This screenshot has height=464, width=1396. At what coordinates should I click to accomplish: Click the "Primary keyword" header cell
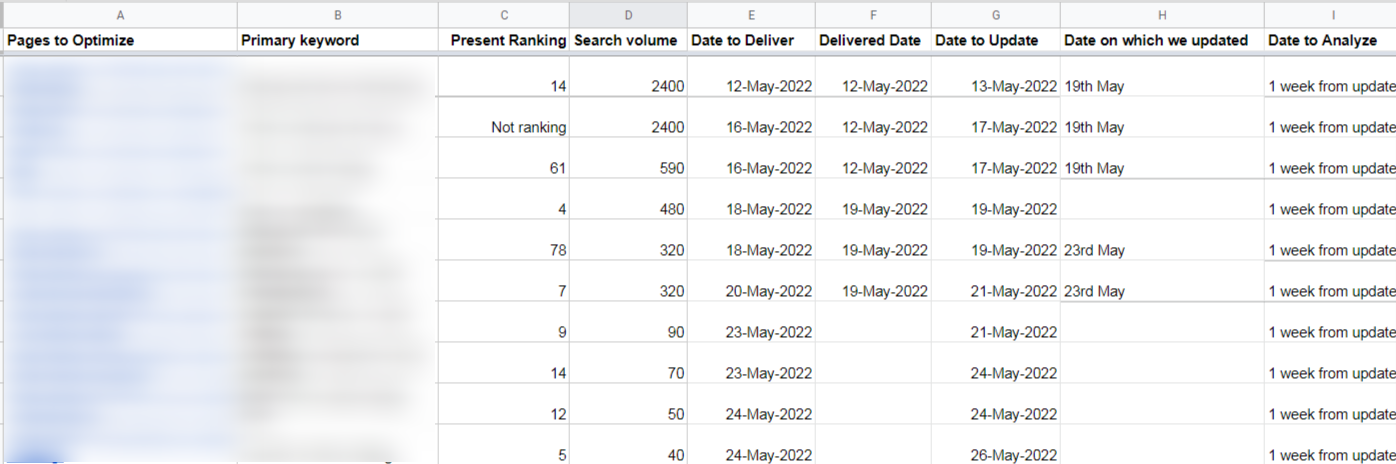click(338, 41)
